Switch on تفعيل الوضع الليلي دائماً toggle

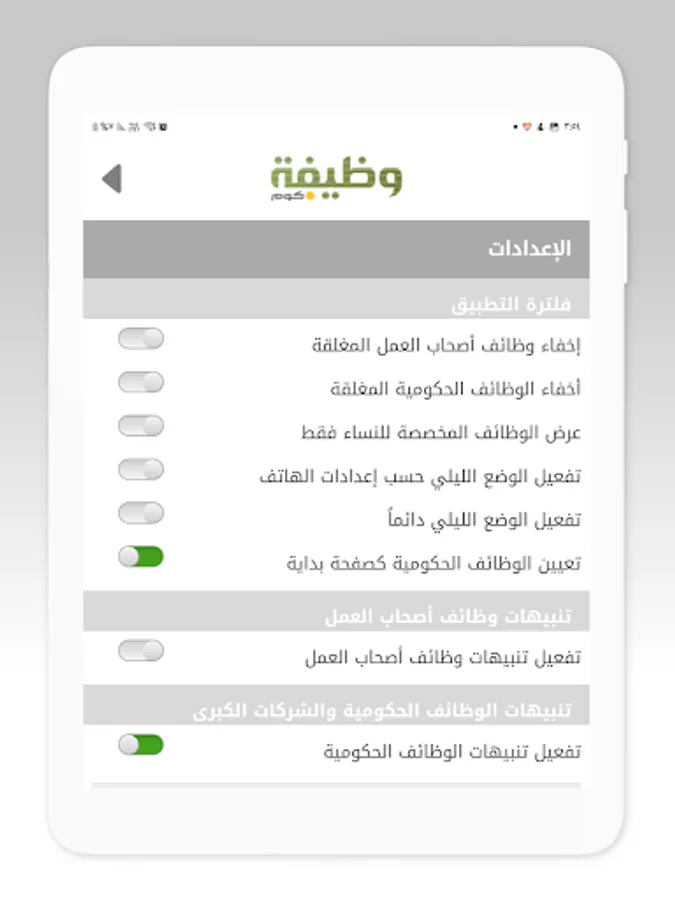(x=140, y=513)
